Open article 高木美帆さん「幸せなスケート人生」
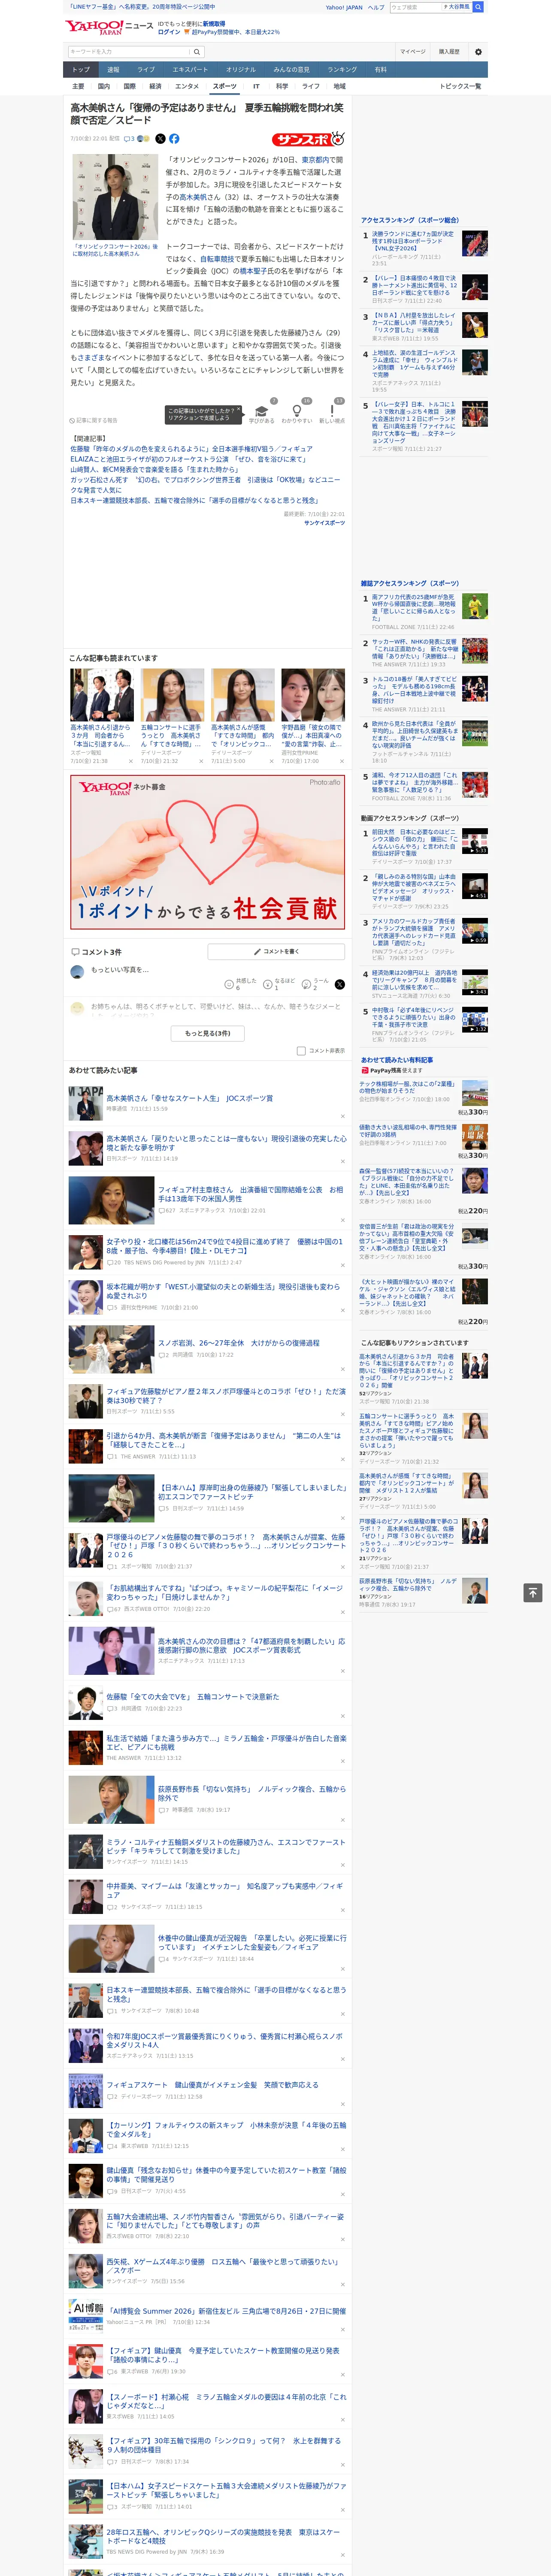This screenshot has height=2576, width=551. click(x=190, y=1098)
